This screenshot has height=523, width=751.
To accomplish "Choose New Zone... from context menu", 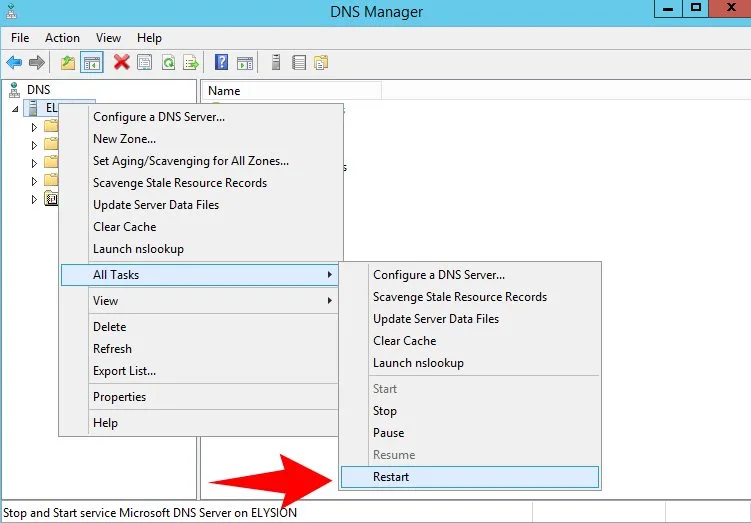I will coord(124,139).
